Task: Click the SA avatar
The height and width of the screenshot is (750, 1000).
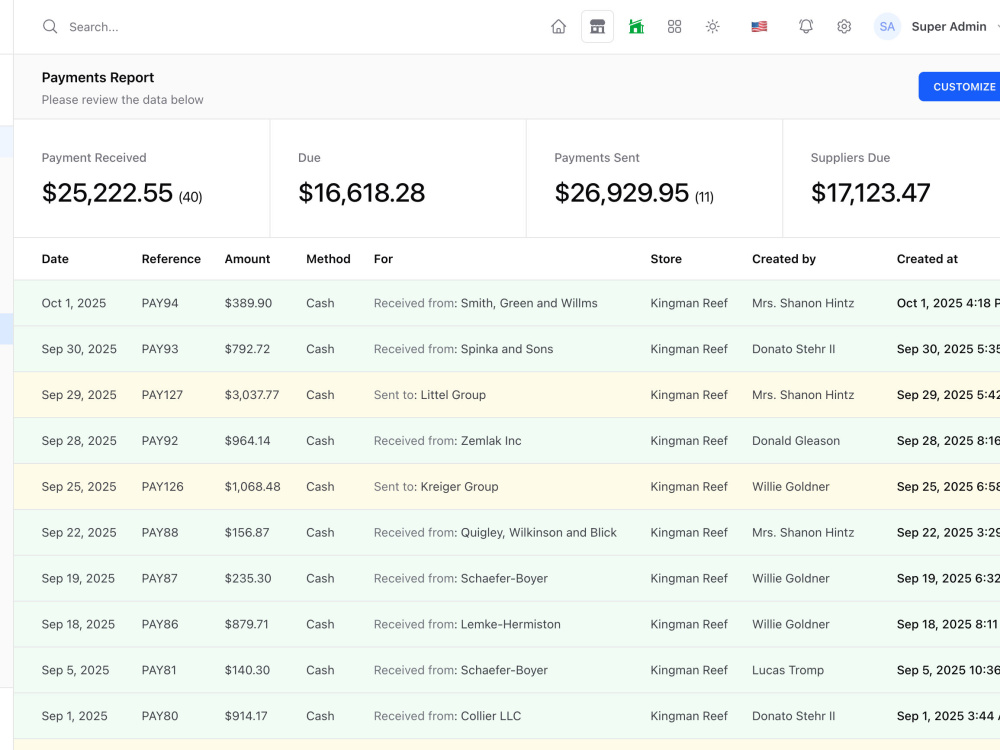Action: tap(886, 27)
